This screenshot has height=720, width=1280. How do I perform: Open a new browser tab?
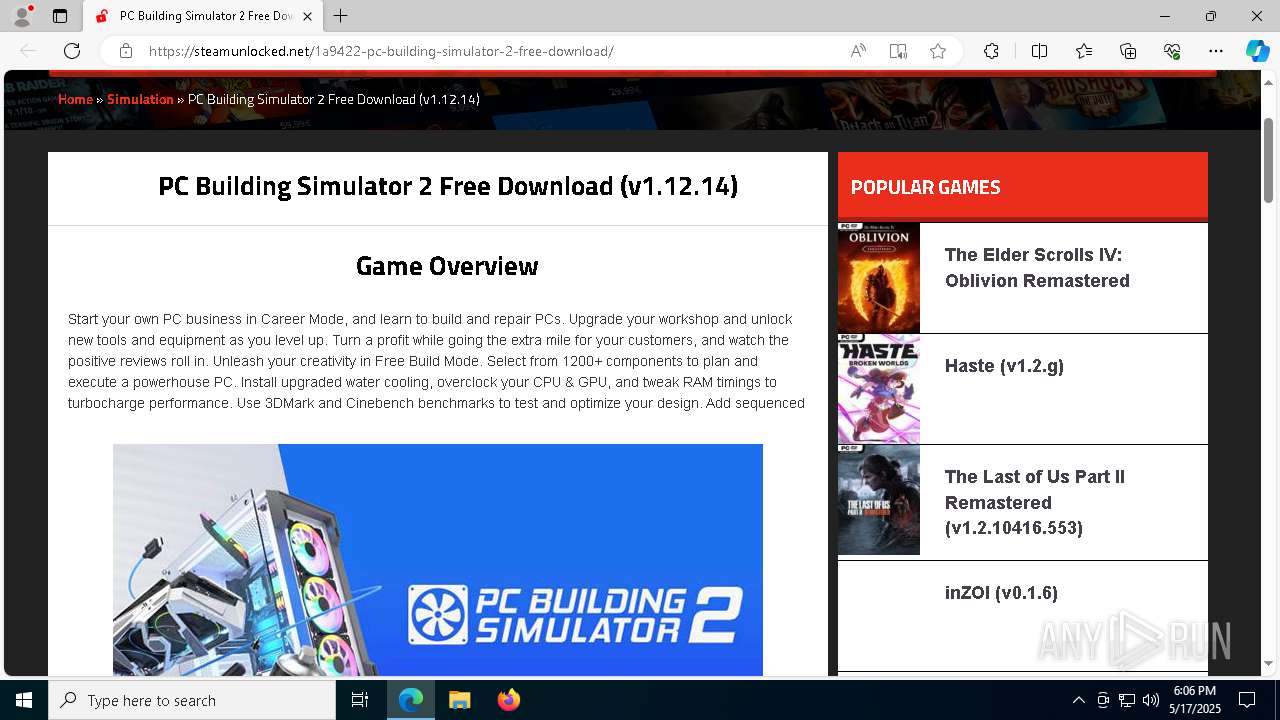pos(341,16)
